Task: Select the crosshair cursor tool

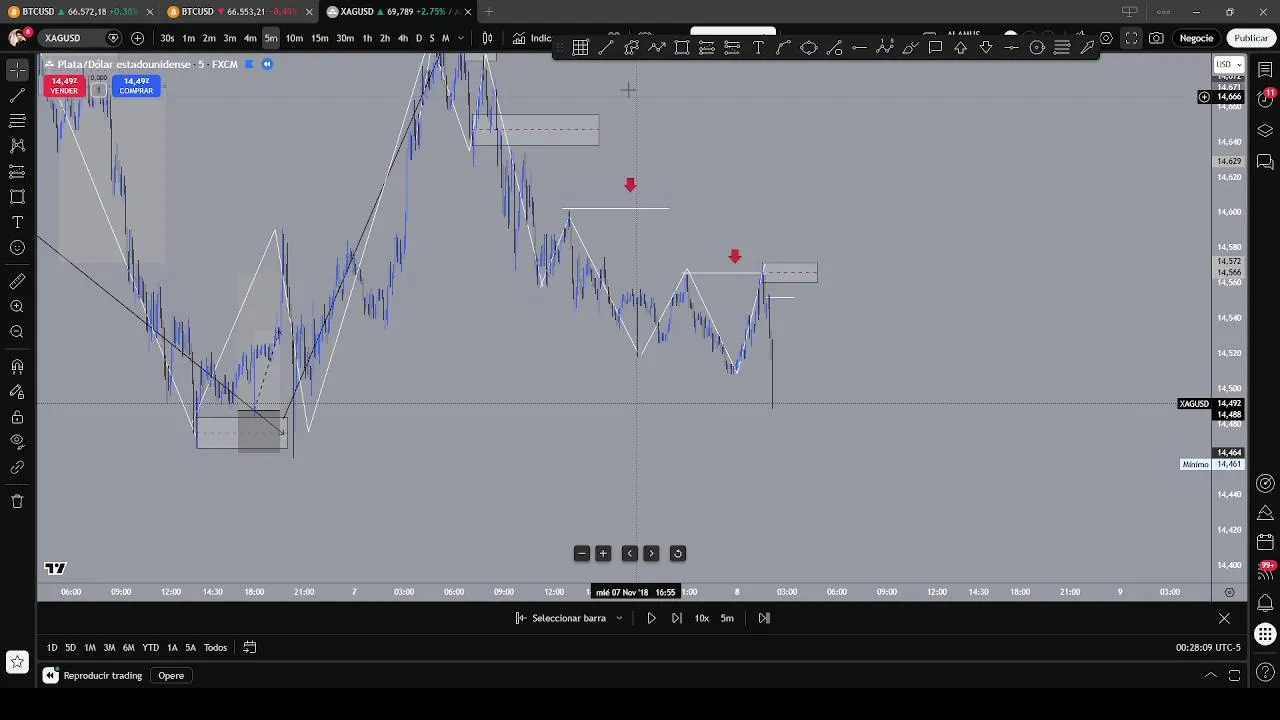Action: (17, 70)
